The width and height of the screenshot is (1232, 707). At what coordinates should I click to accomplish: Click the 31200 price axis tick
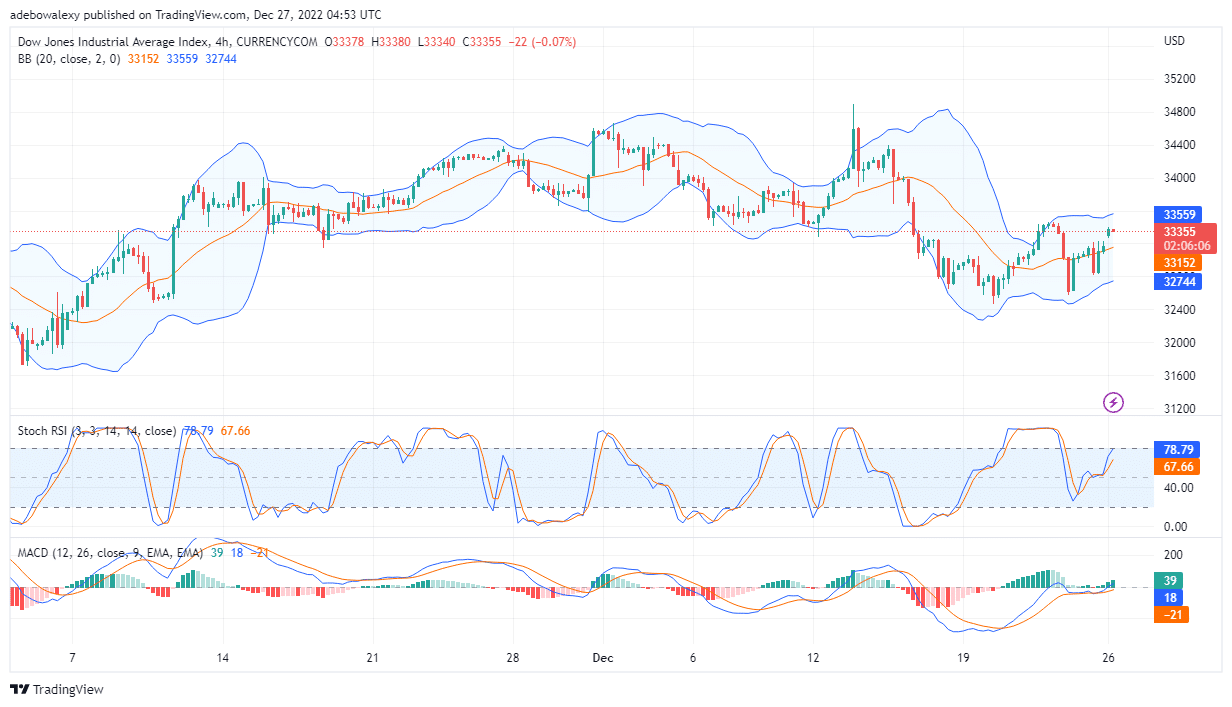click(1180, 409)
